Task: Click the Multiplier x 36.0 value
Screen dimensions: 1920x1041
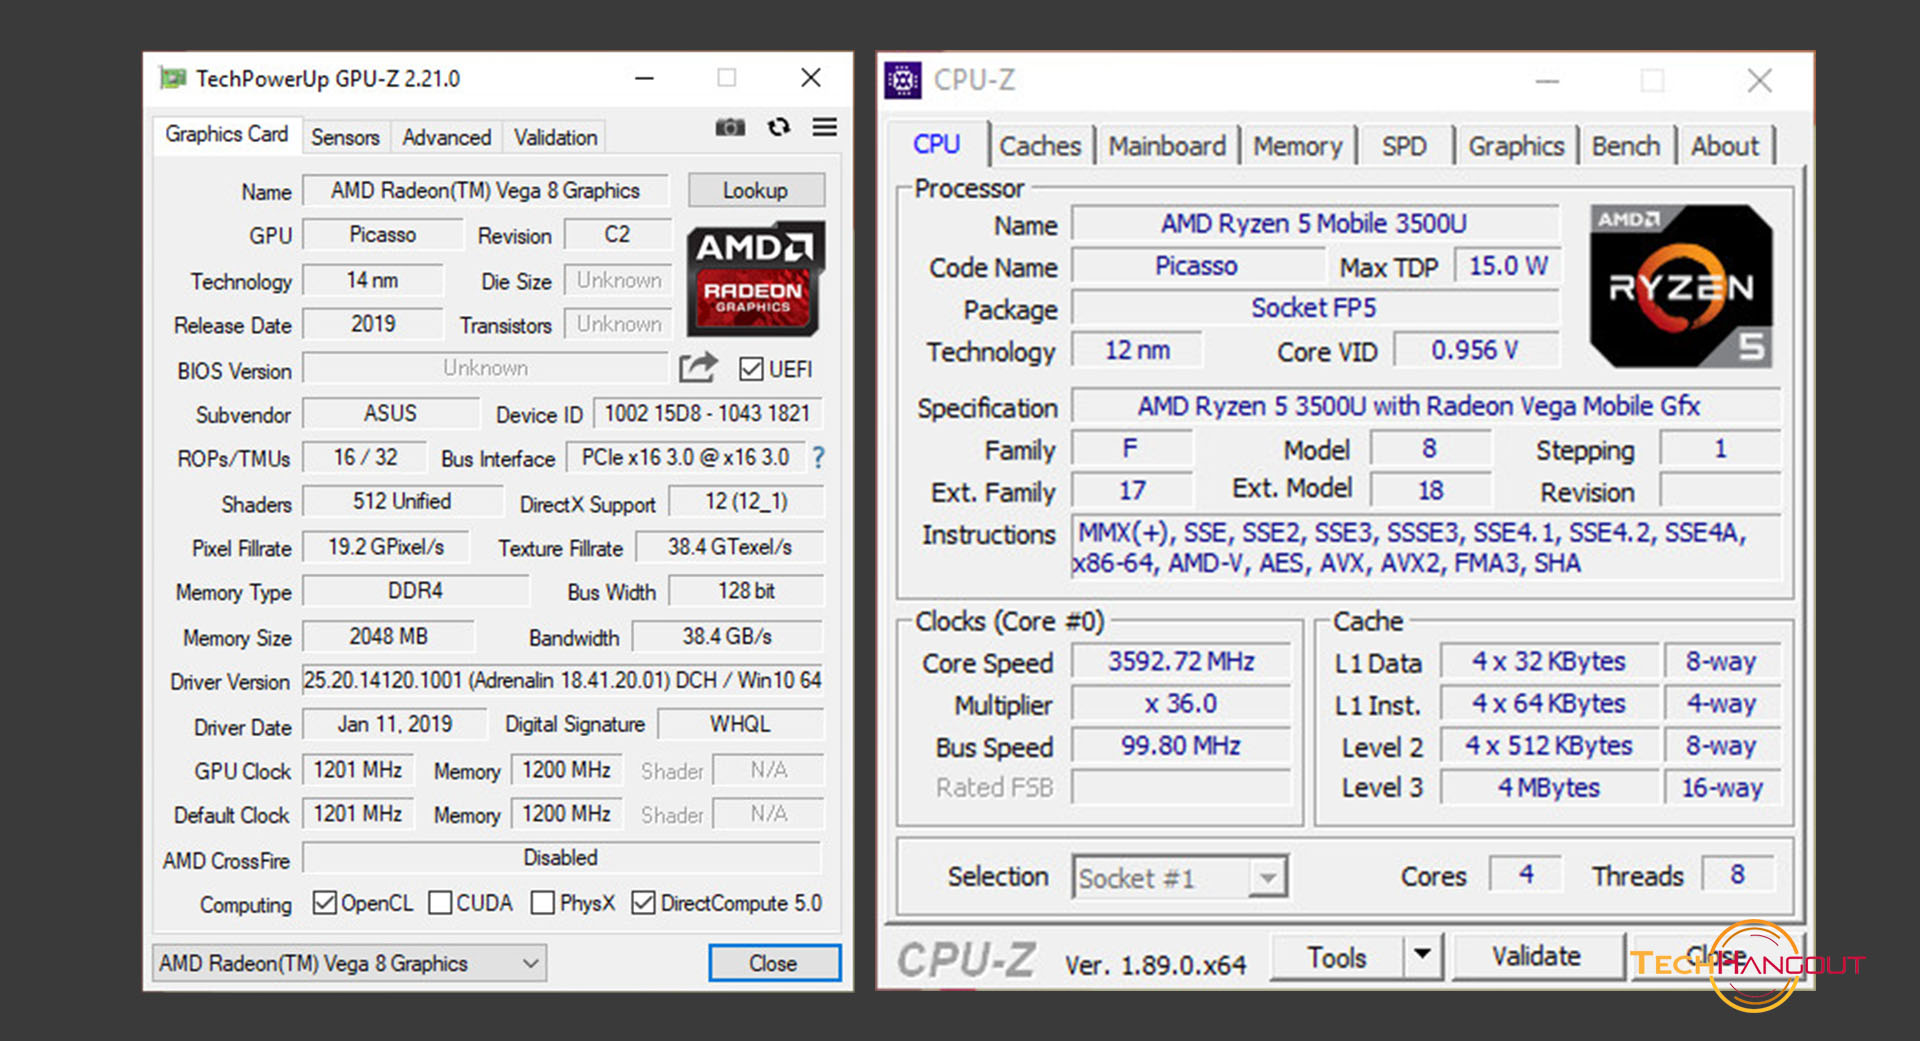Action: tap(1181, 703)
